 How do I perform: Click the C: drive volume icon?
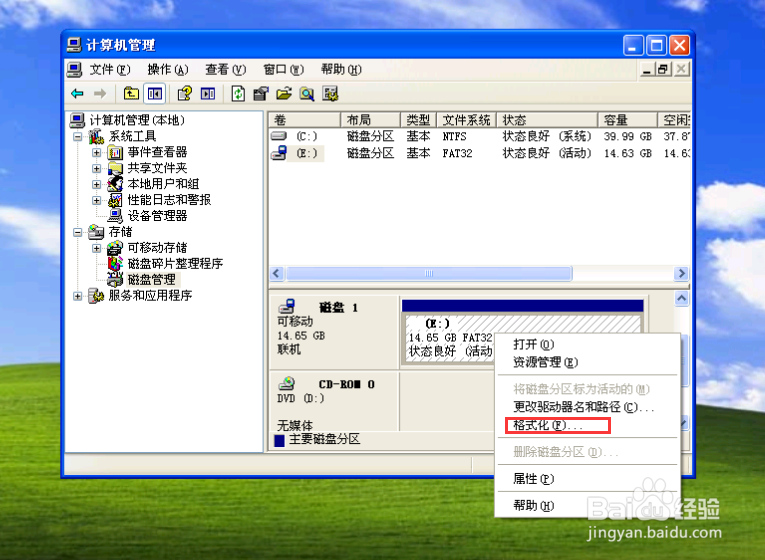tap(279, 136)
